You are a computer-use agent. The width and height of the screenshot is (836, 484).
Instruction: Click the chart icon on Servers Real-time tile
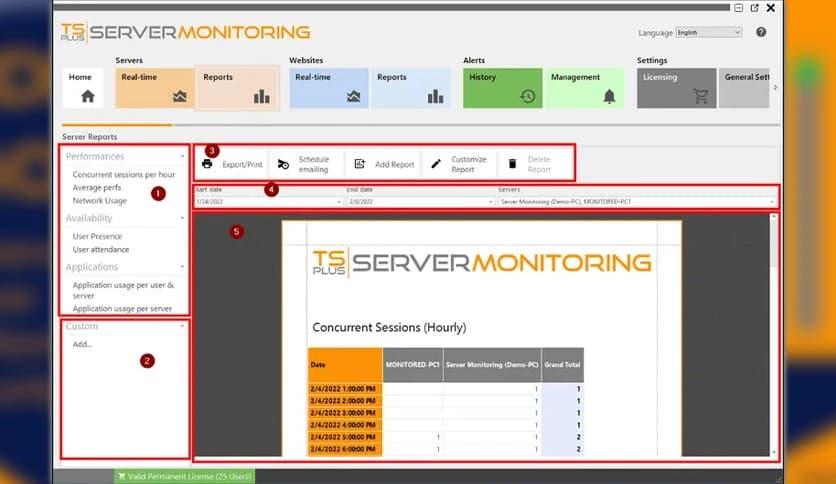click(x=180, y=96)
